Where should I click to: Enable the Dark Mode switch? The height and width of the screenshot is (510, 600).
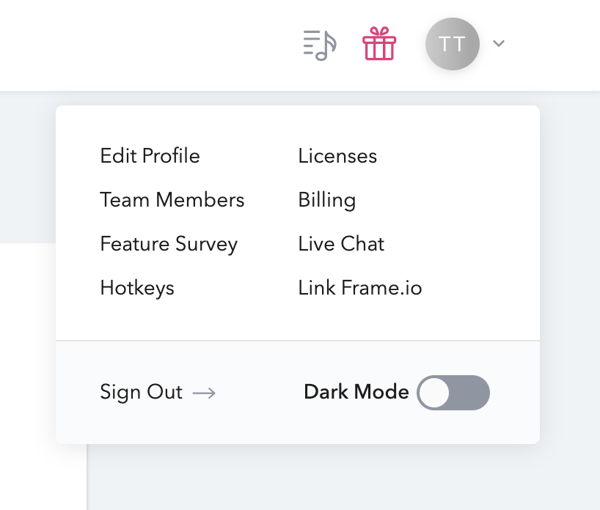pyautogui.click(x=453, y=393)
